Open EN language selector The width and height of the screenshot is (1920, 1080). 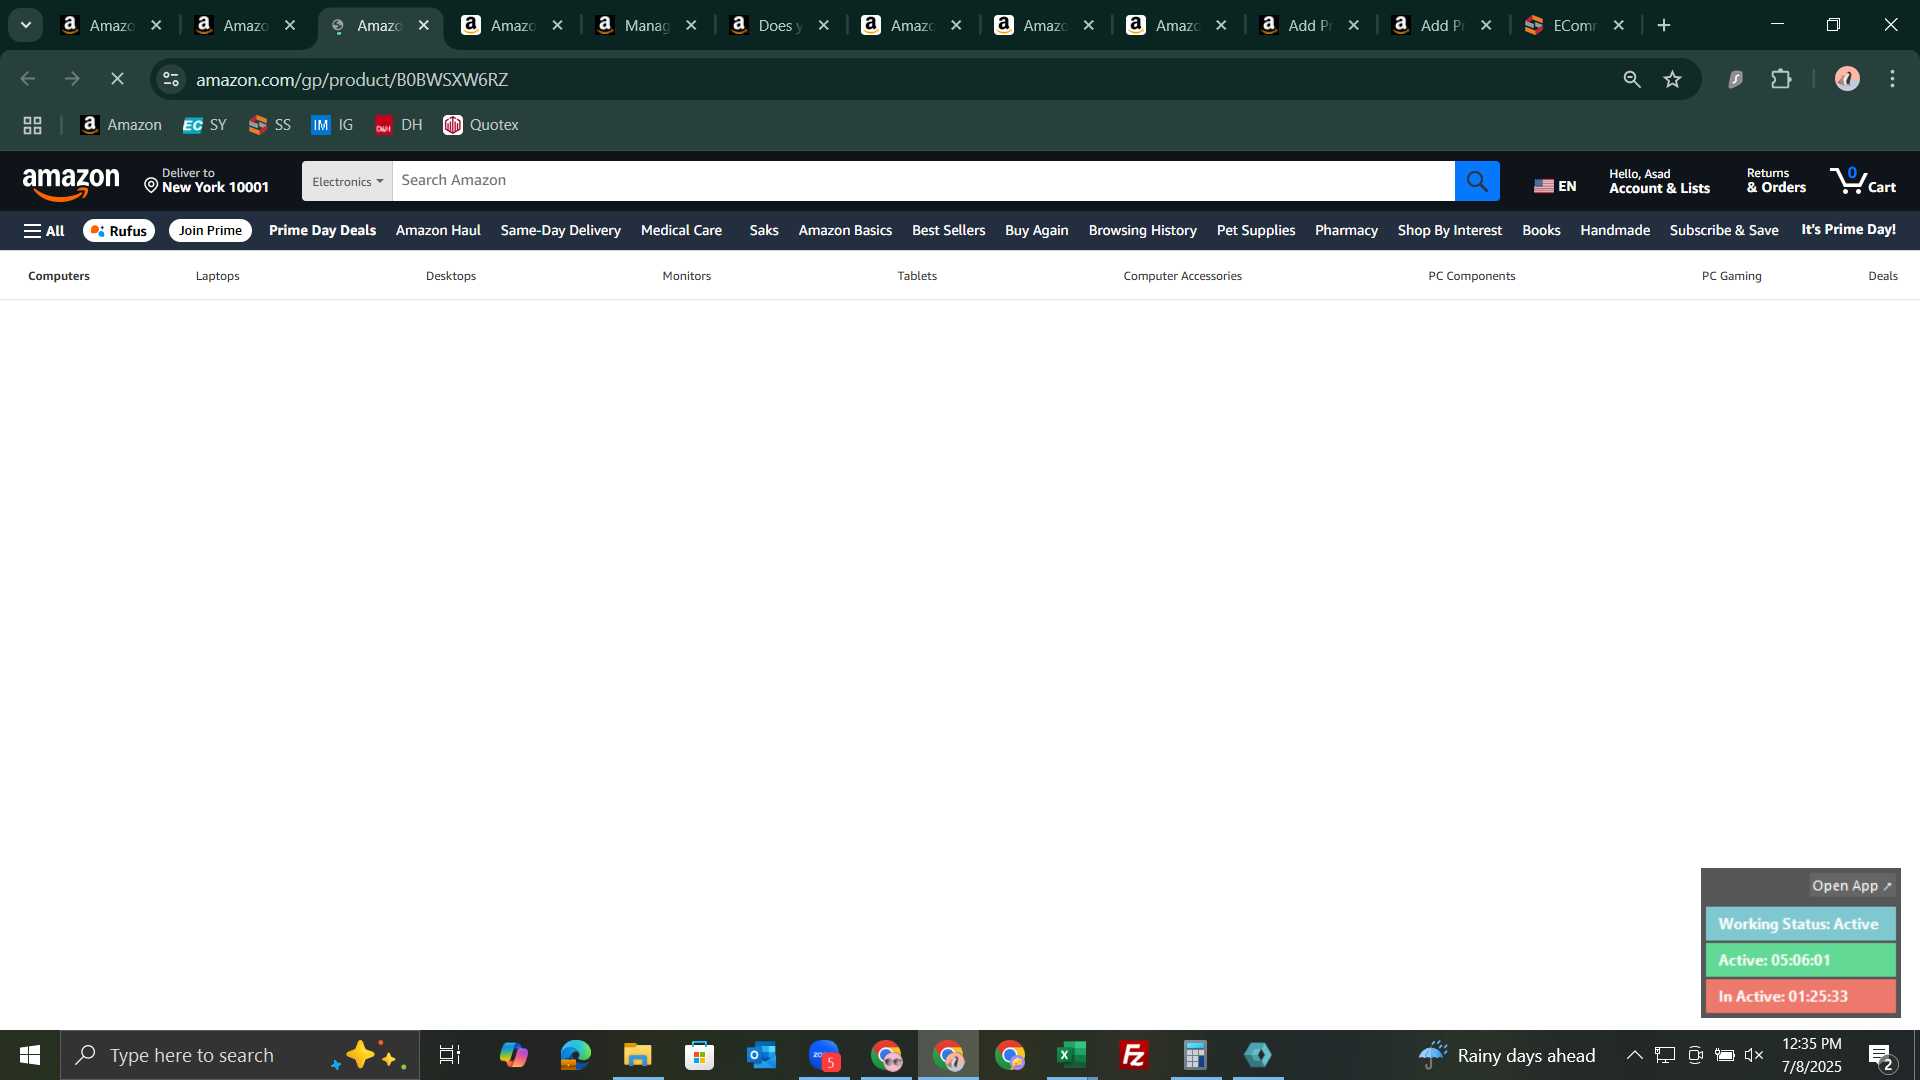click(1555, 186)
